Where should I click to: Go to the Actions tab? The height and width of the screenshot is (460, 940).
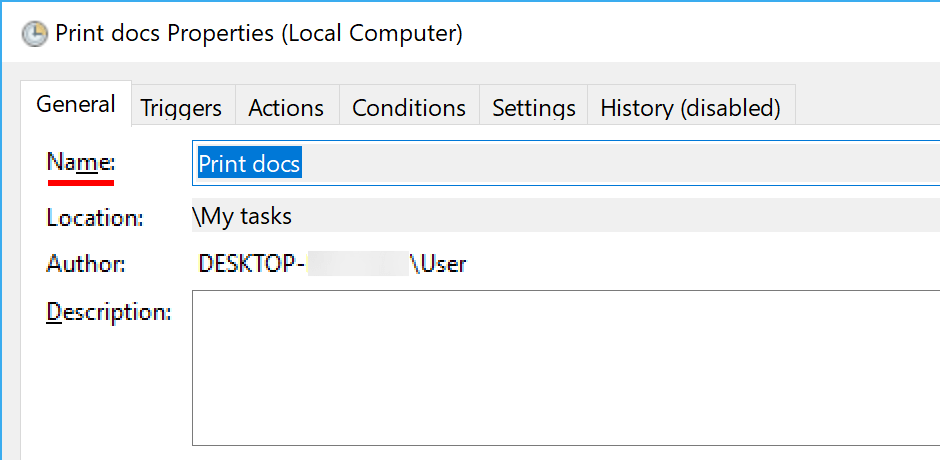coord(286,108)
